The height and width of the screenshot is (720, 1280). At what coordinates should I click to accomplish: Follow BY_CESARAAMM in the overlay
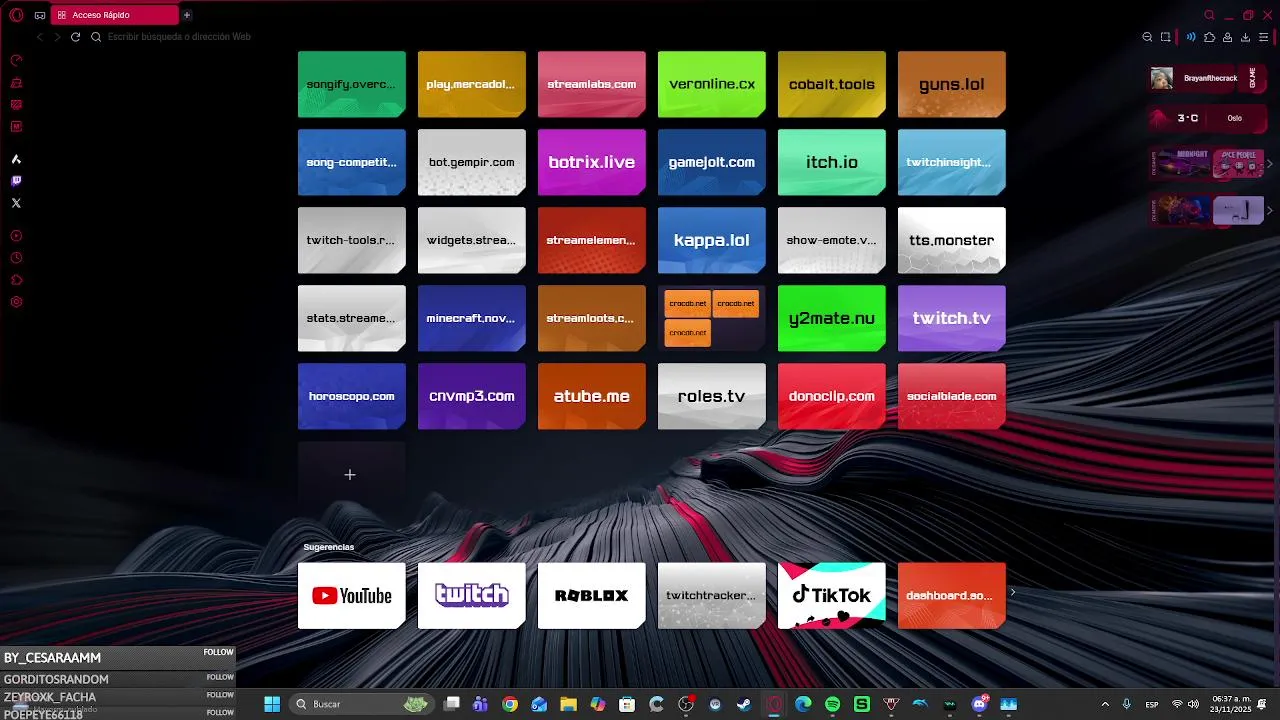pyautogui.click(x=219, y=653)
